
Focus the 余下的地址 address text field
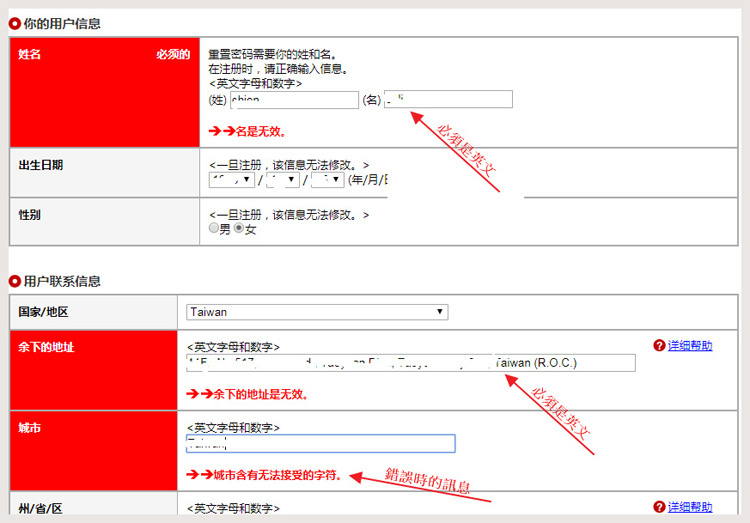(x=410, y=362)
